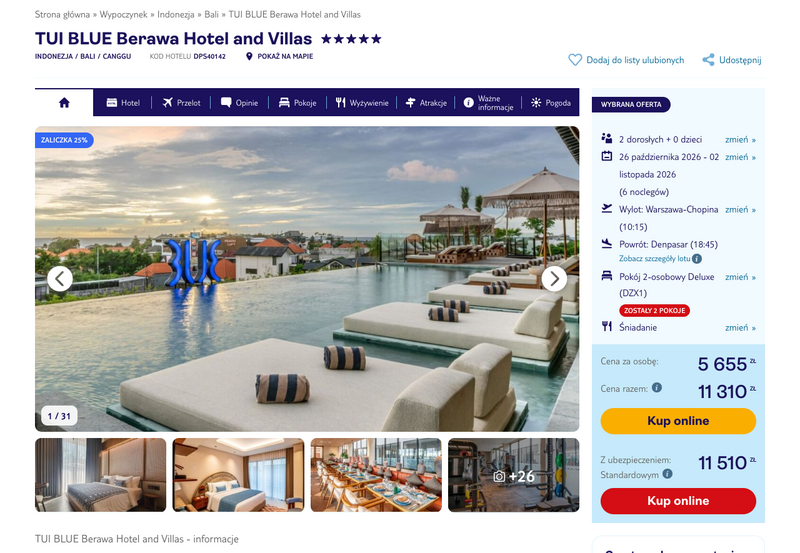This screenshot has width=800, height=553.
Task: Open the Opinie tab
Action: click(239, 103)
